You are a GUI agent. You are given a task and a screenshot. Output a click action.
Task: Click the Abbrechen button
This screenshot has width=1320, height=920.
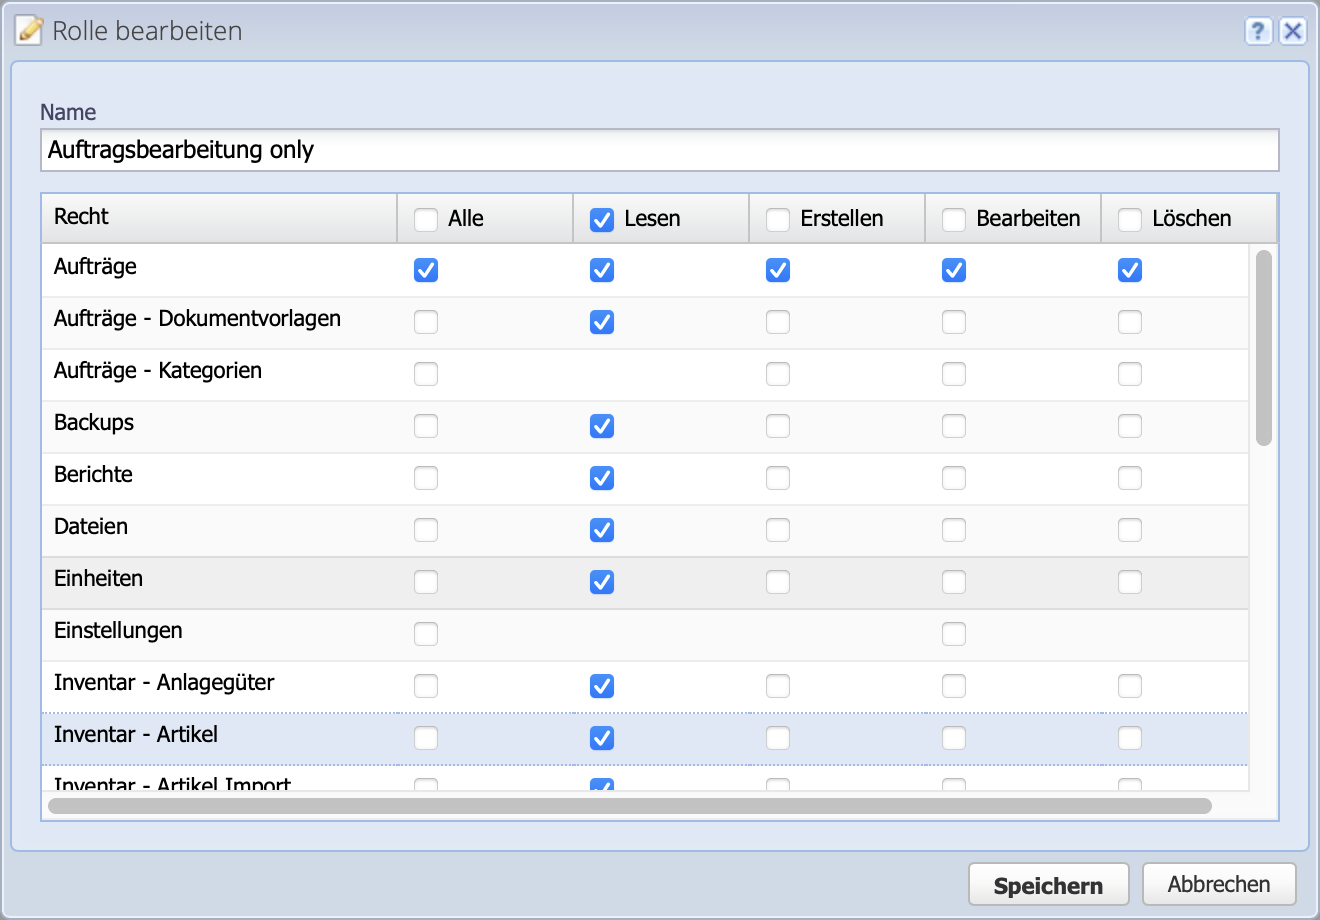click(x=1220, y=884)
